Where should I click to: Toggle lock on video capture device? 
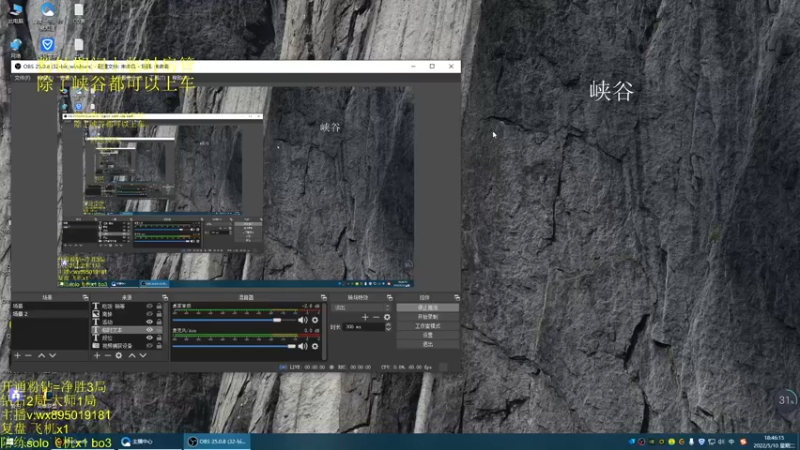click(159, 345)
